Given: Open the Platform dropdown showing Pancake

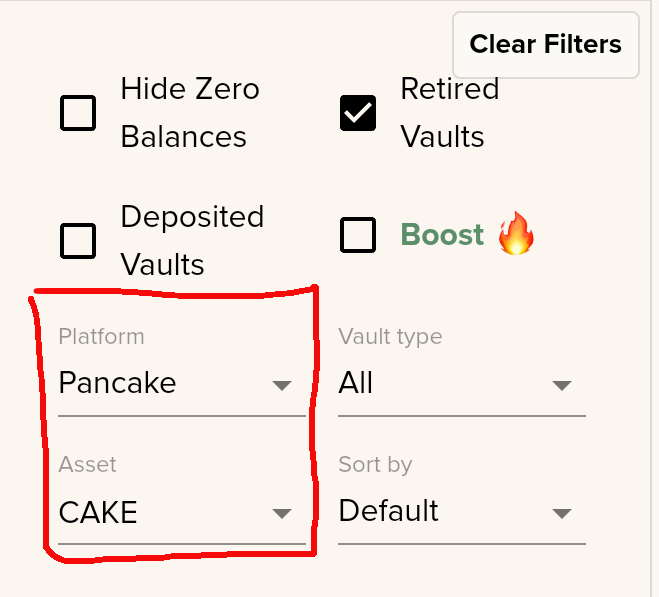Looking at the screenshot, I should (x=182, y=383).
